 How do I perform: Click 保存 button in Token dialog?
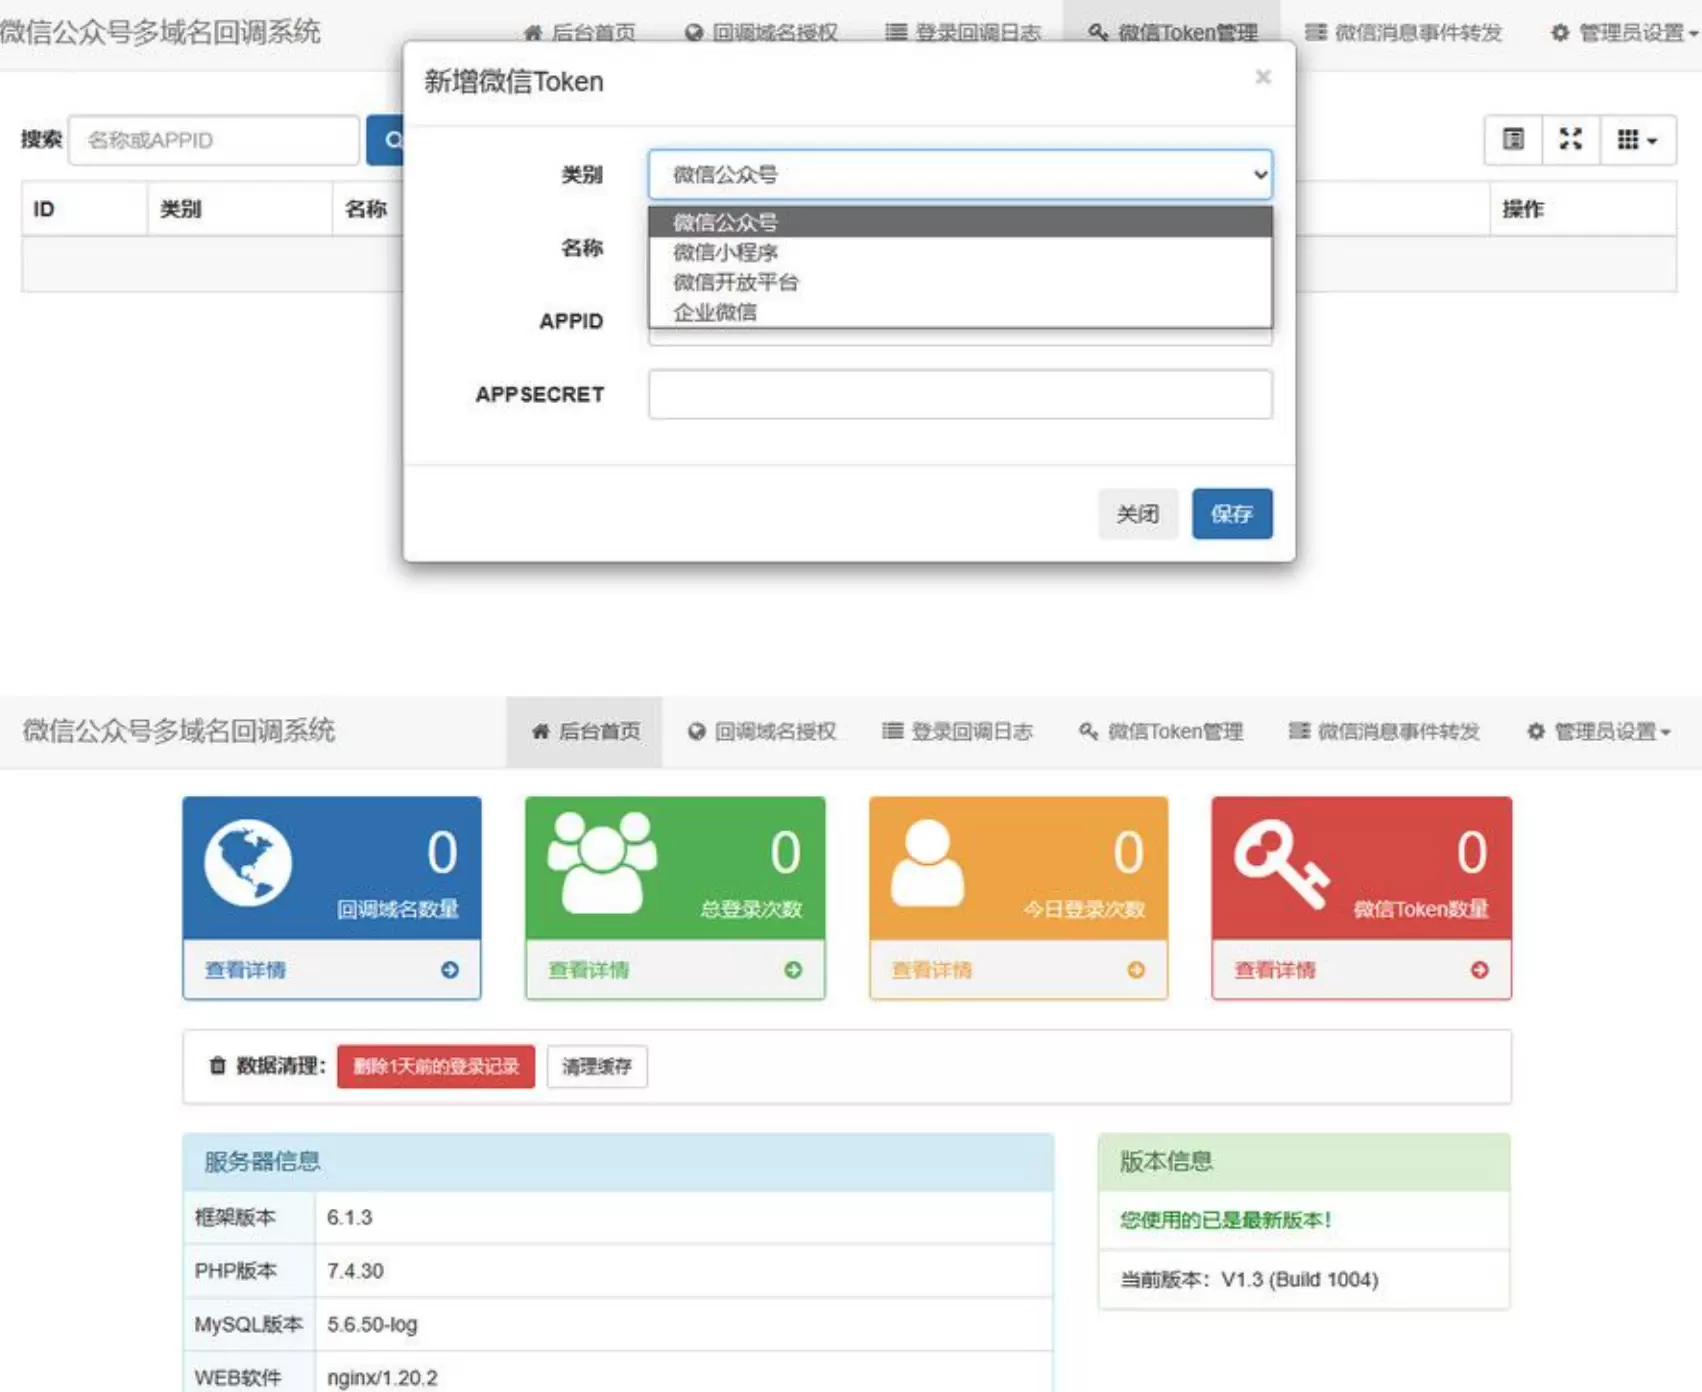click(x=1232, y=514)
